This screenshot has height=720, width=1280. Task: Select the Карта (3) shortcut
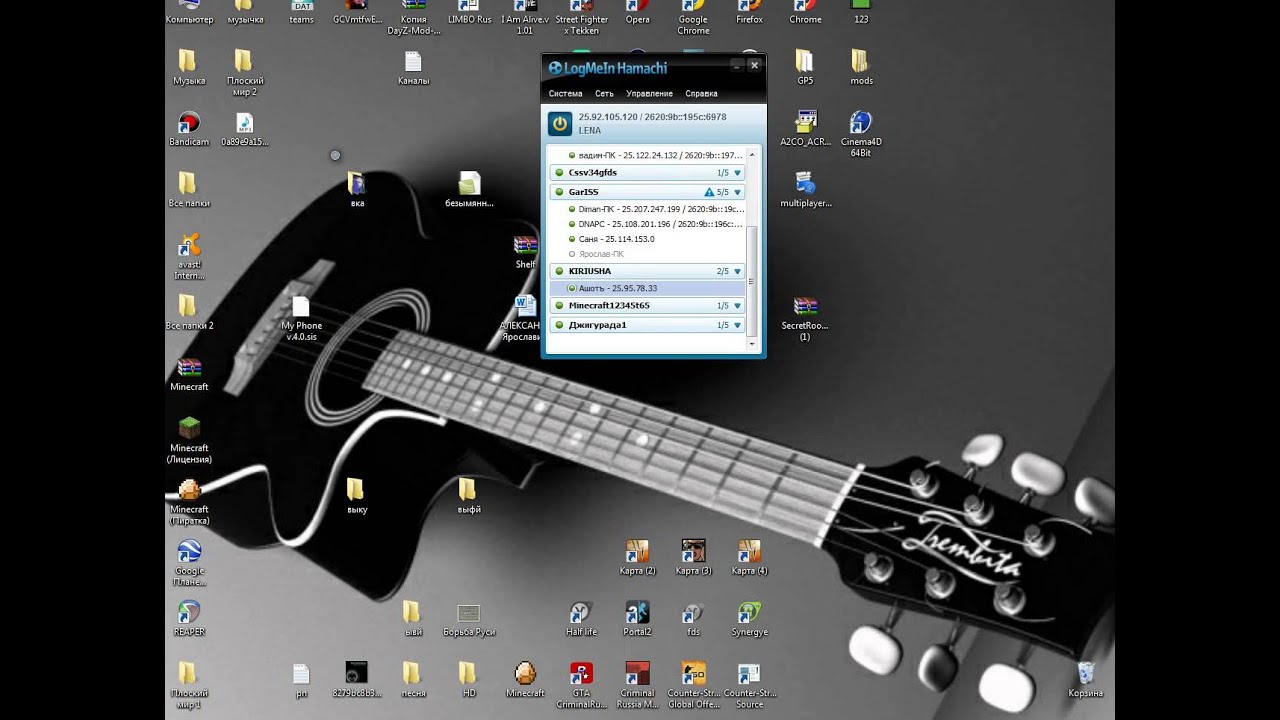[693, 557]
